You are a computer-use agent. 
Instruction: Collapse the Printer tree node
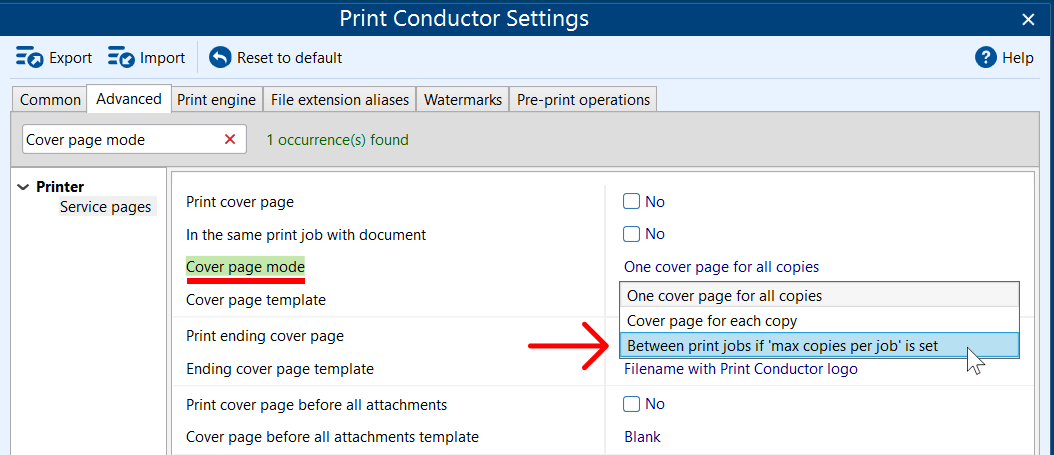click(24, 187)
